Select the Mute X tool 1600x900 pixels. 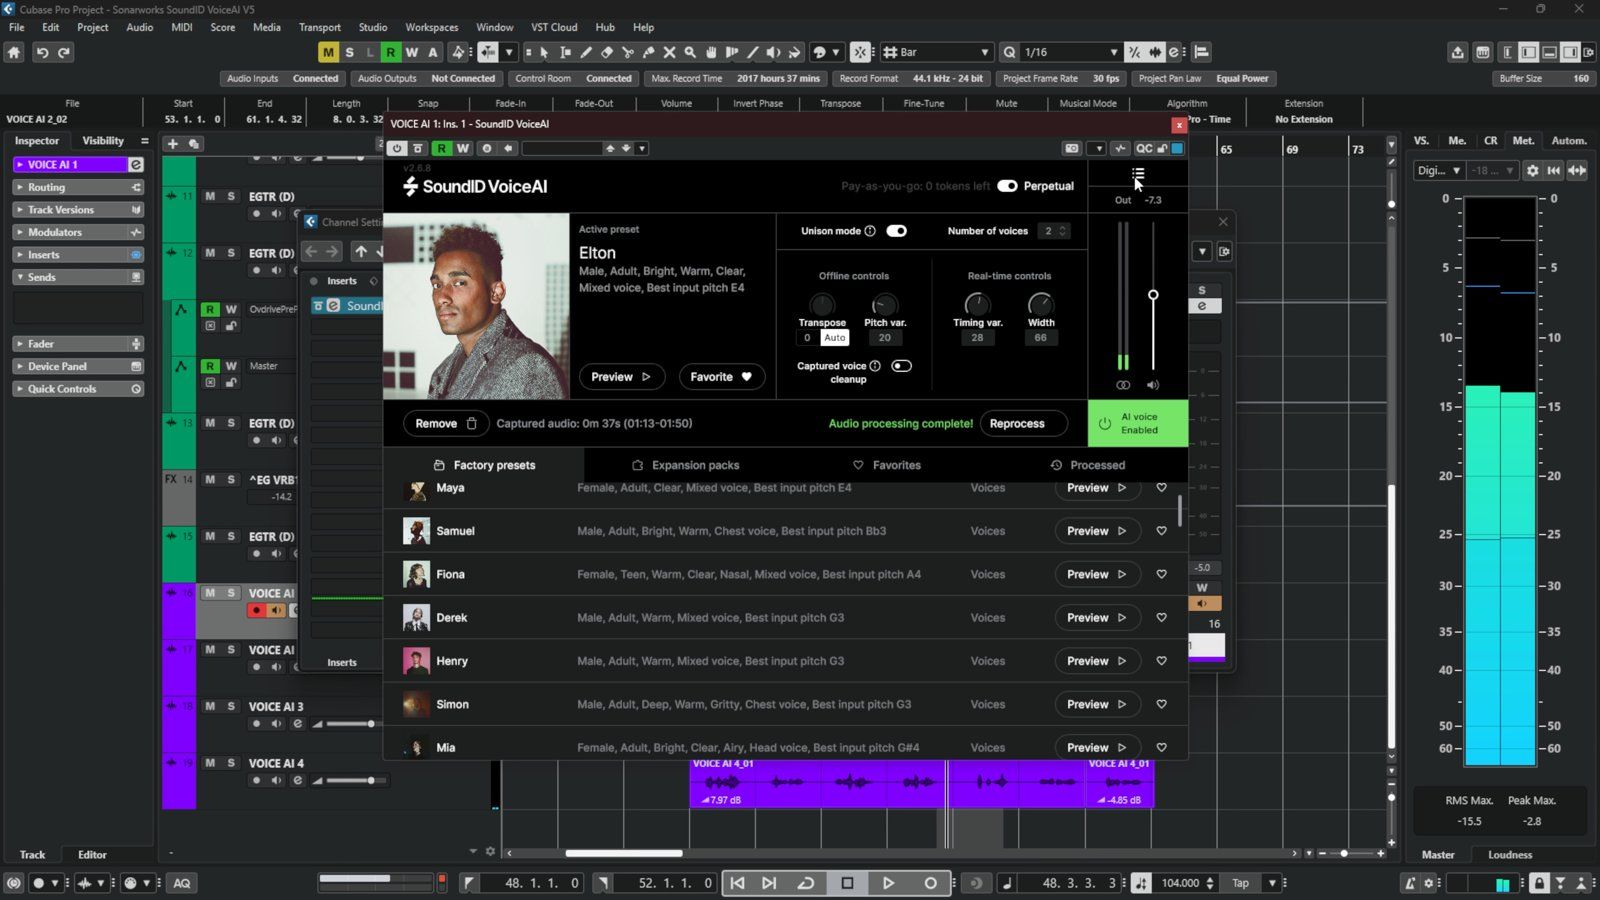click(x=670, y=52)
